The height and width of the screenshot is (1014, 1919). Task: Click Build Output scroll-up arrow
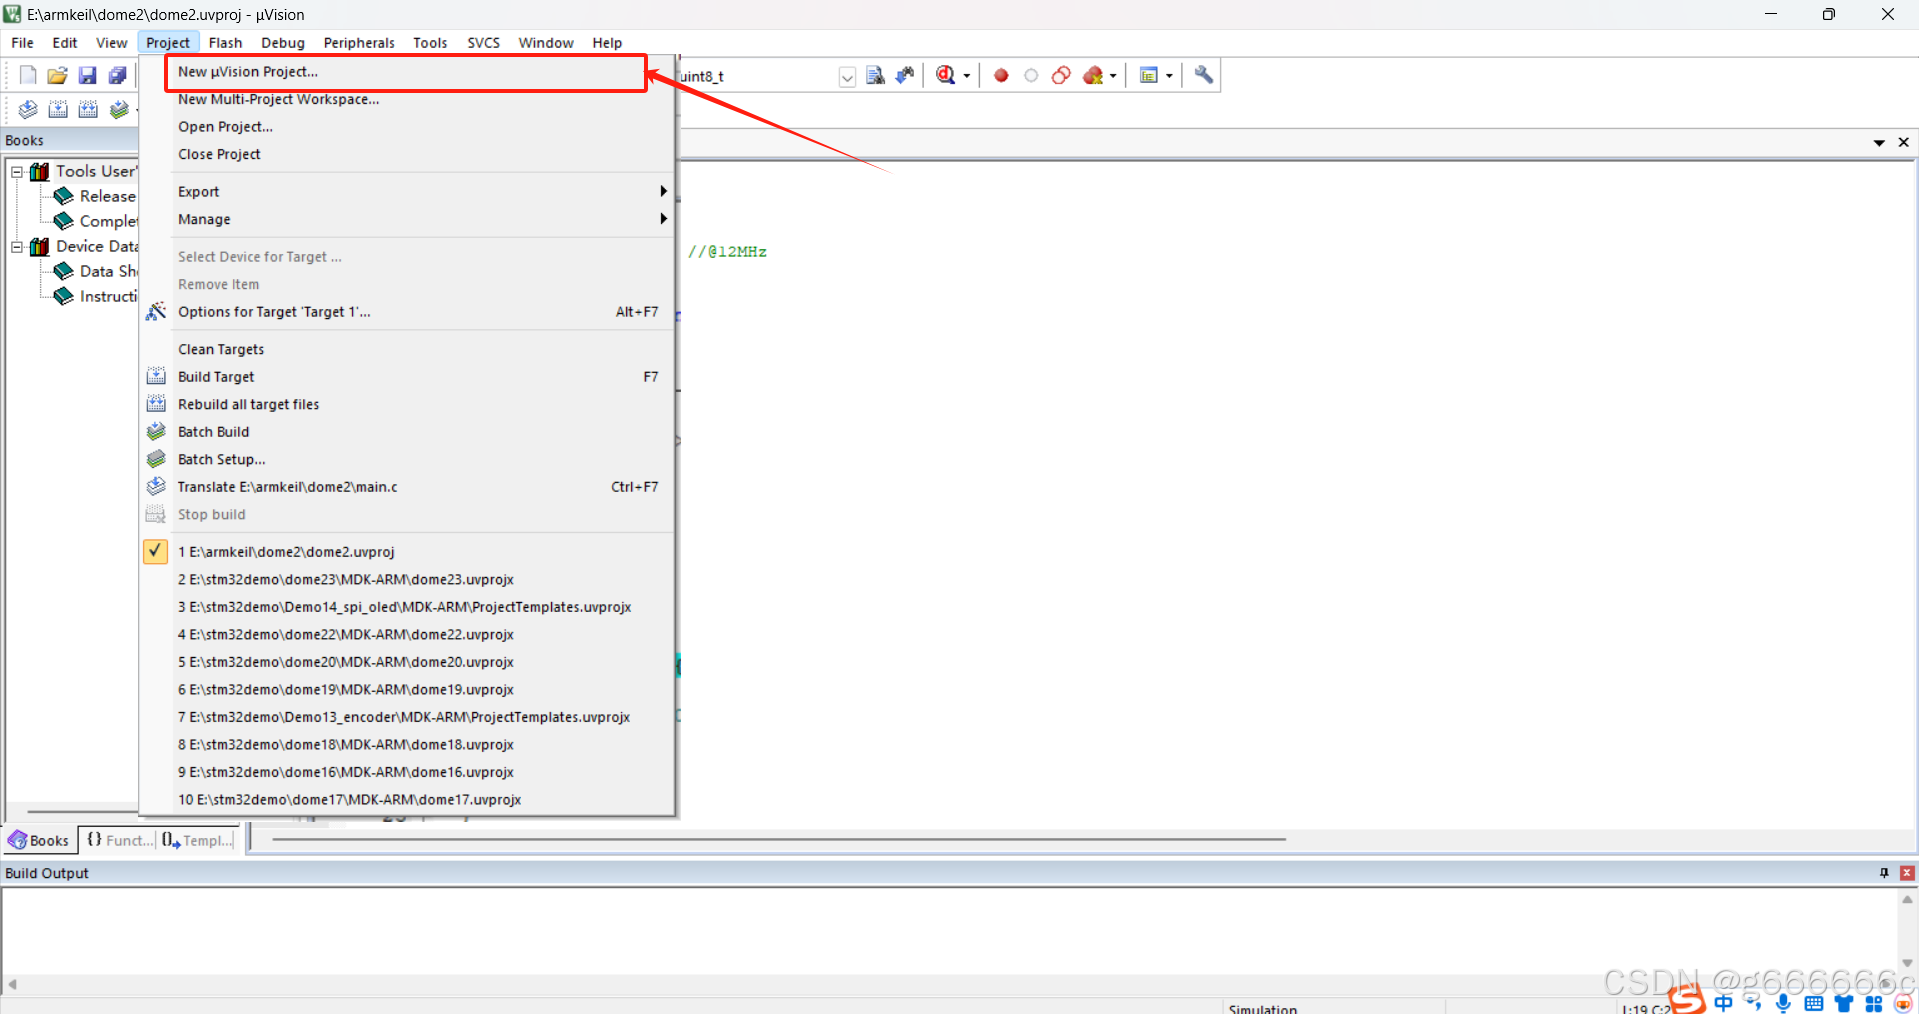click(1907, 899)
